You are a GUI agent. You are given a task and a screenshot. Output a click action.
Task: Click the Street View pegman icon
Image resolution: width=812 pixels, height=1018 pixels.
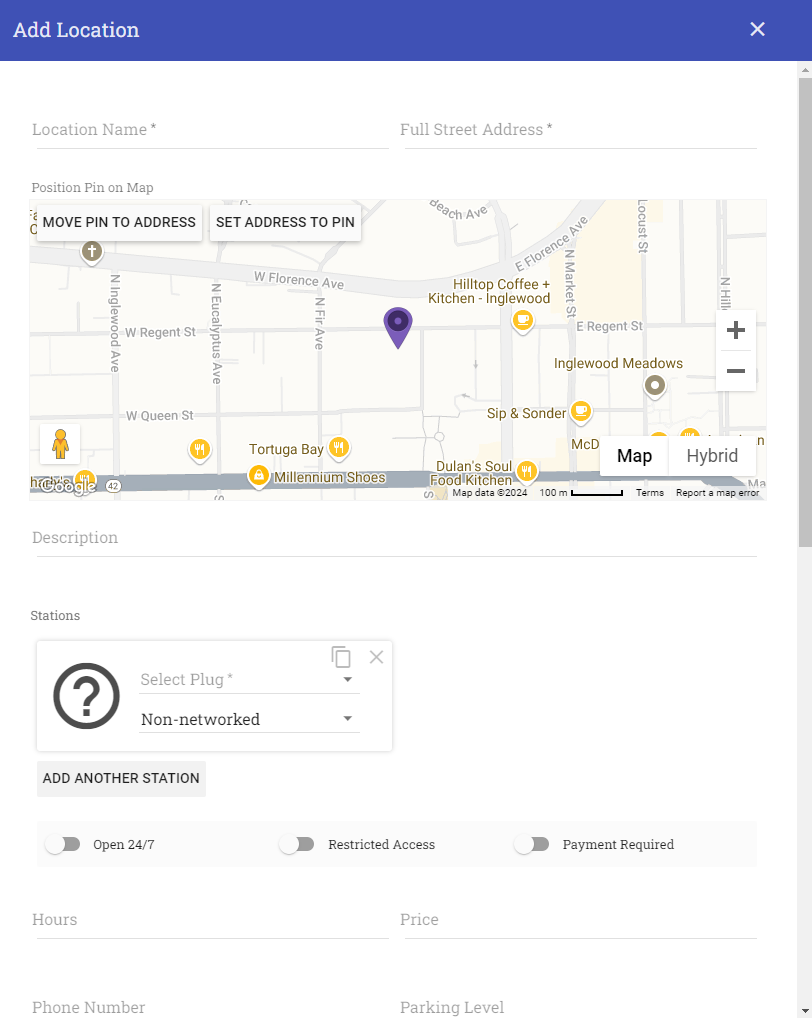pyautogui.click(x=60, y=443)
